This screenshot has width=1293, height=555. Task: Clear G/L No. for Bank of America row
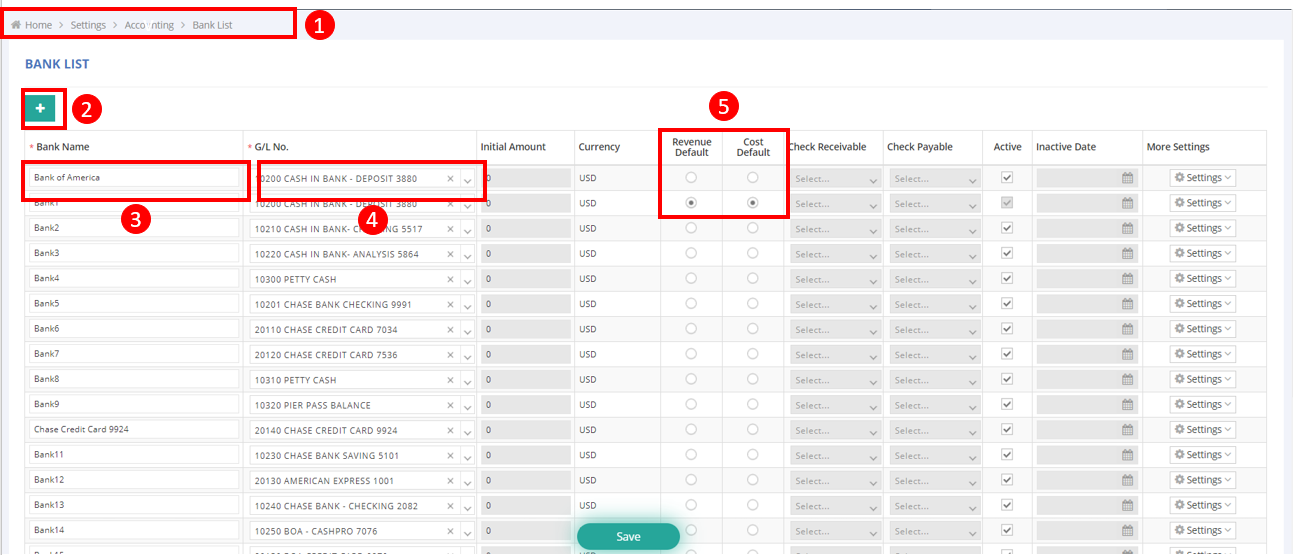(x=450, y=179)
